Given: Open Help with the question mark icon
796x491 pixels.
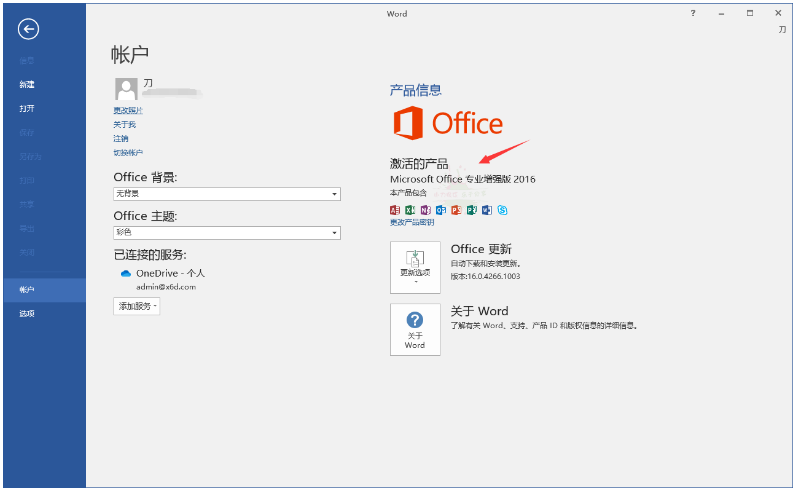Looking at the screenshot, I should pyautogui.click(x=692, y=13).
